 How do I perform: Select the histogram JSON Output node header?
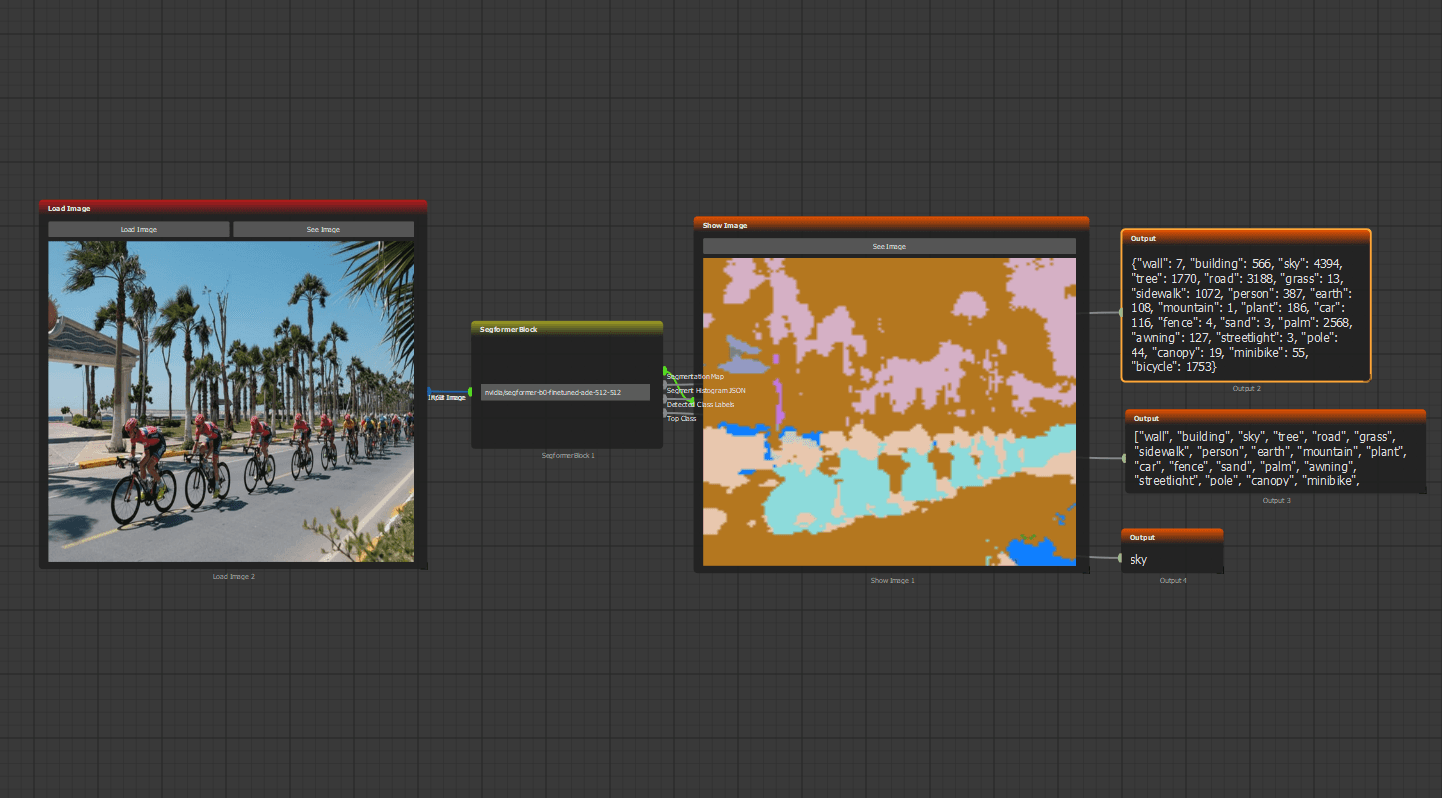(1245, 238)
